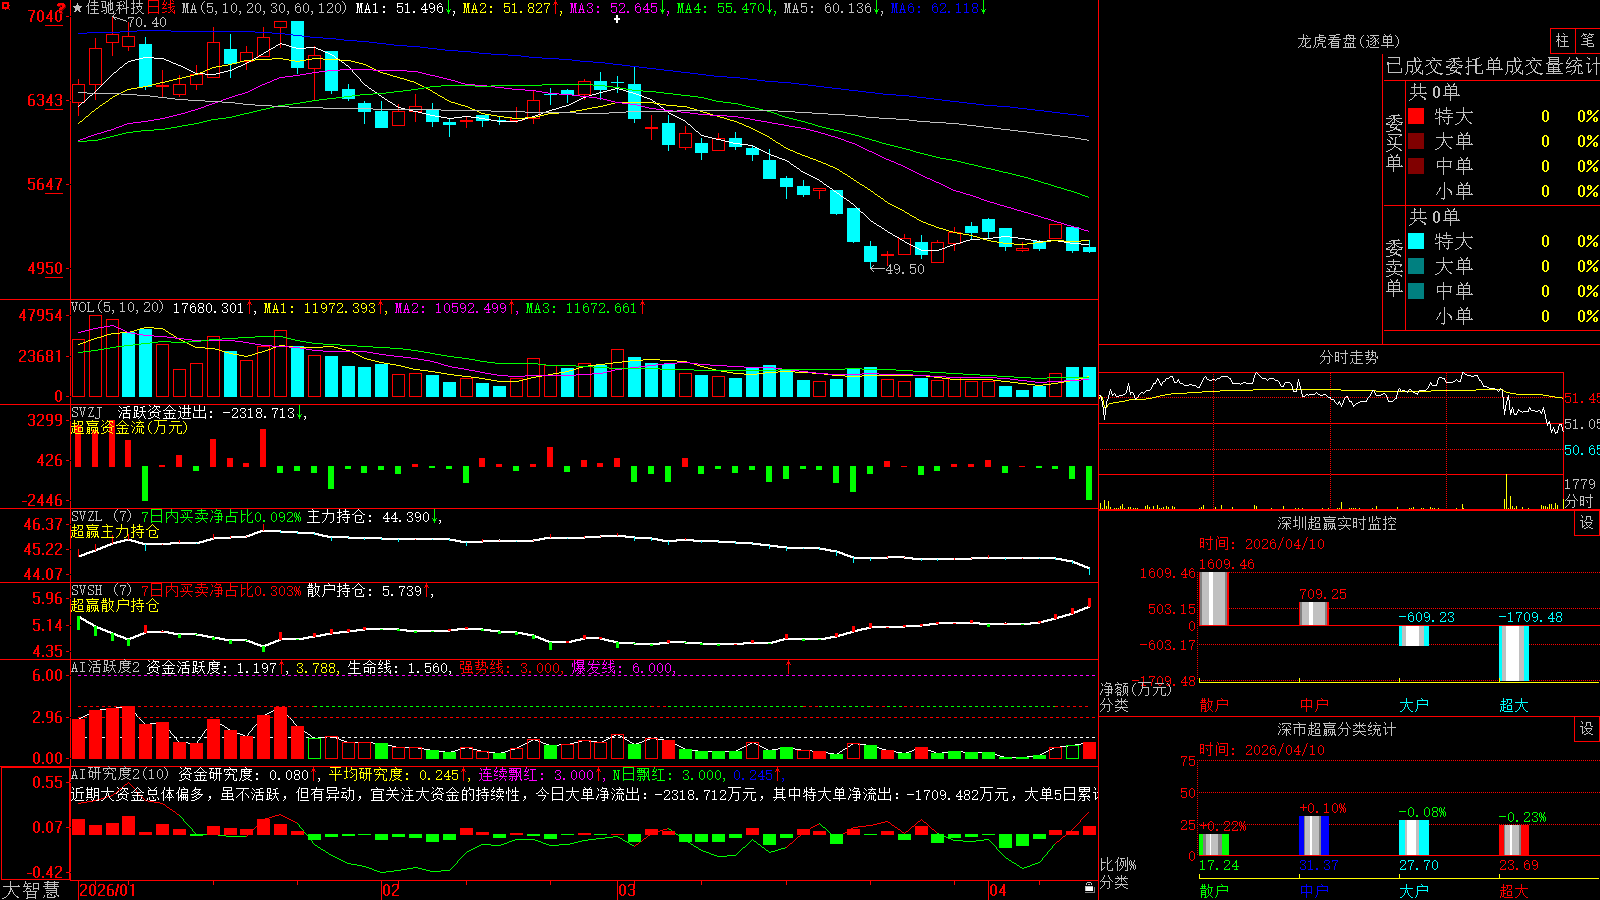Open 设 settings for 深市超赢分类统计 panel

pyautogui.click(x=1587, y=729)
